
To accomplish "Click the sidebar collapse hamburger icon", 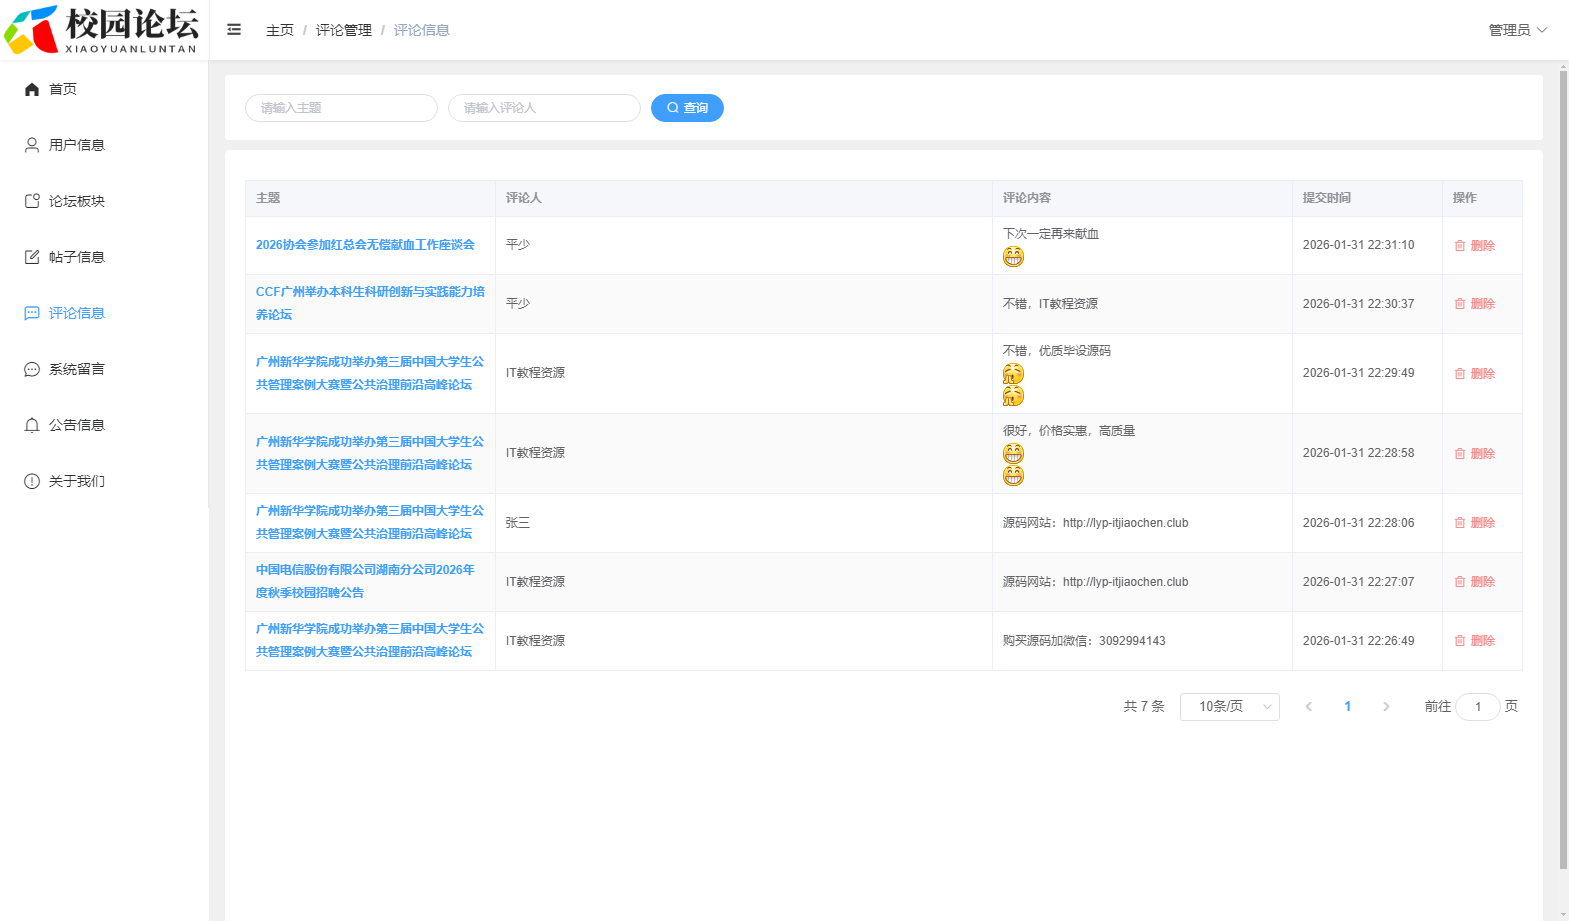I will click(x=234, y=30).
